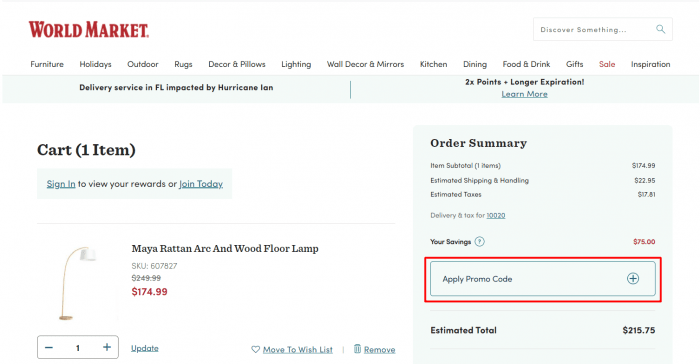Click the Cart (1 Item) heading
This screenshot has height=364, width=700.
(86, 150)
